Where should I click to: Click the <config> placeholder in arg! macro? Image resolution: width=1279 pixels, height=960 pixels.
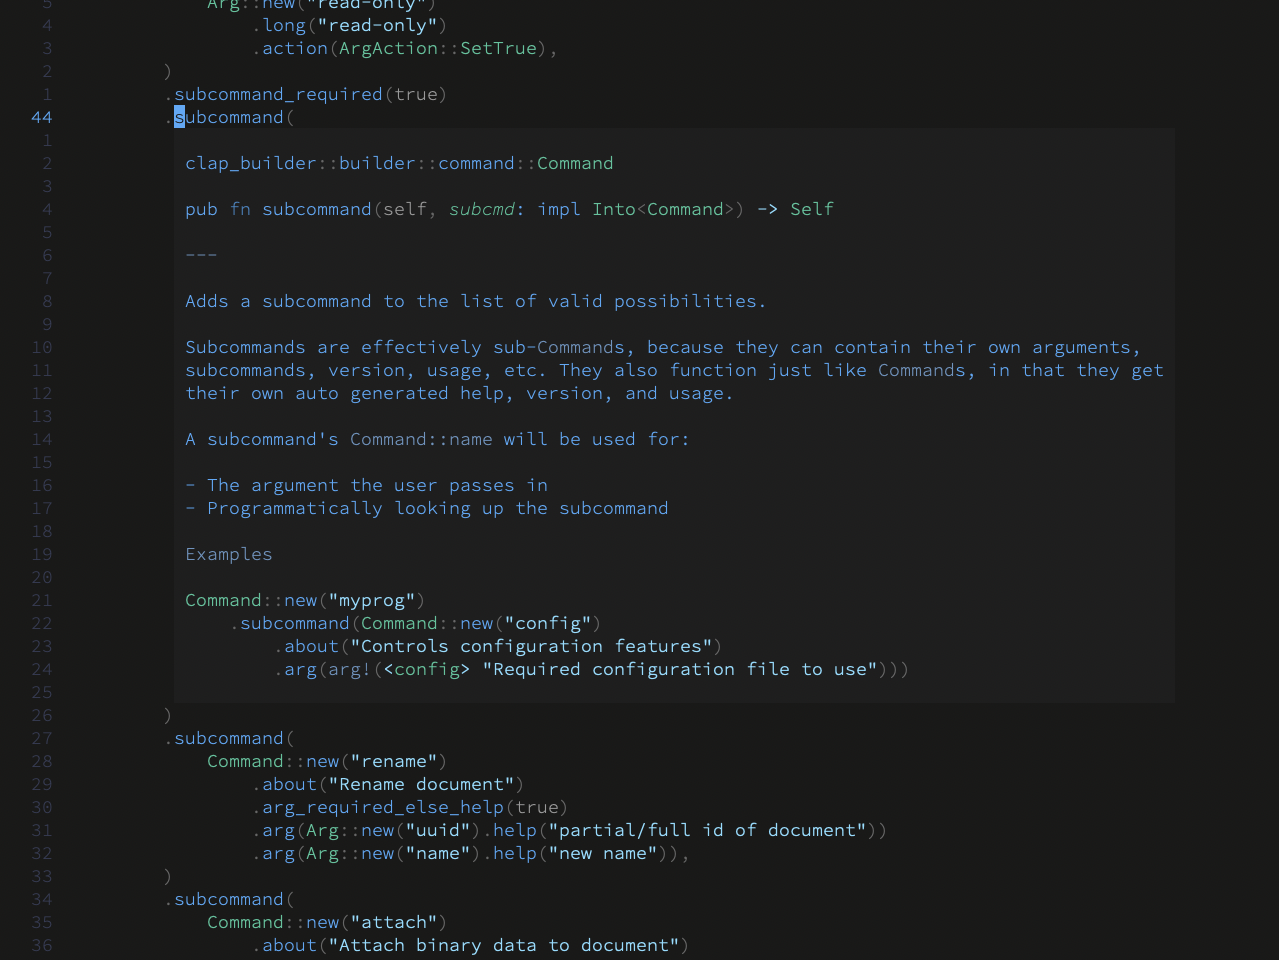click(x=426, y=670)
